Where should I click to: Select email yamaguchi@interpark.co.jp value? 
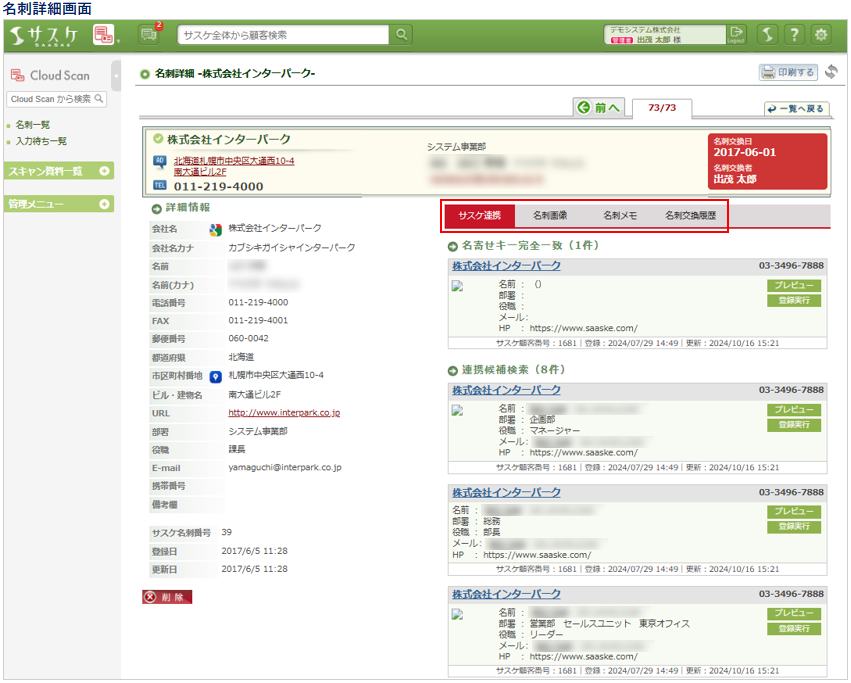285,467
